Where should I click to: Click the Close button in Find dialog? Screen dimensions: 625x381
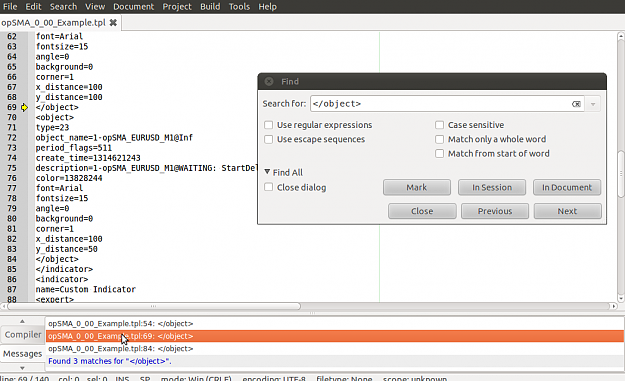[x=422, y=211]
